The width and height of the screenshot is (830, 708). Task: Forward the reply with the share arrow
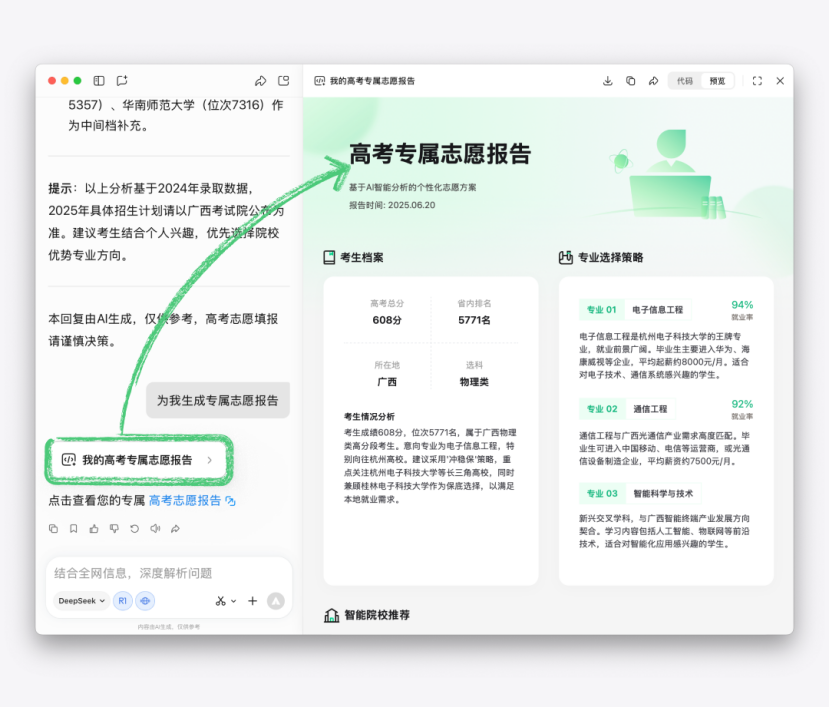tap(175, 529)
